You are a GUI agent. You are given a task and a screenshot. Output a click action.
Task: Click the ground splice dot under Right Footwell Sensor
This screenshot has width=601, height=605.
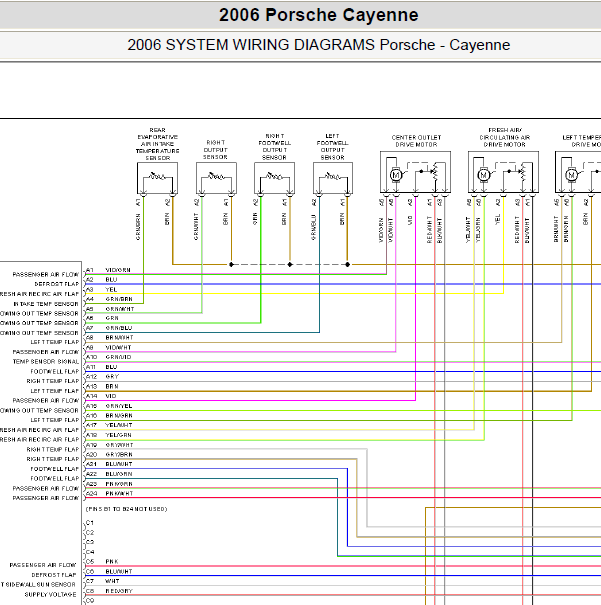(290, 265)
